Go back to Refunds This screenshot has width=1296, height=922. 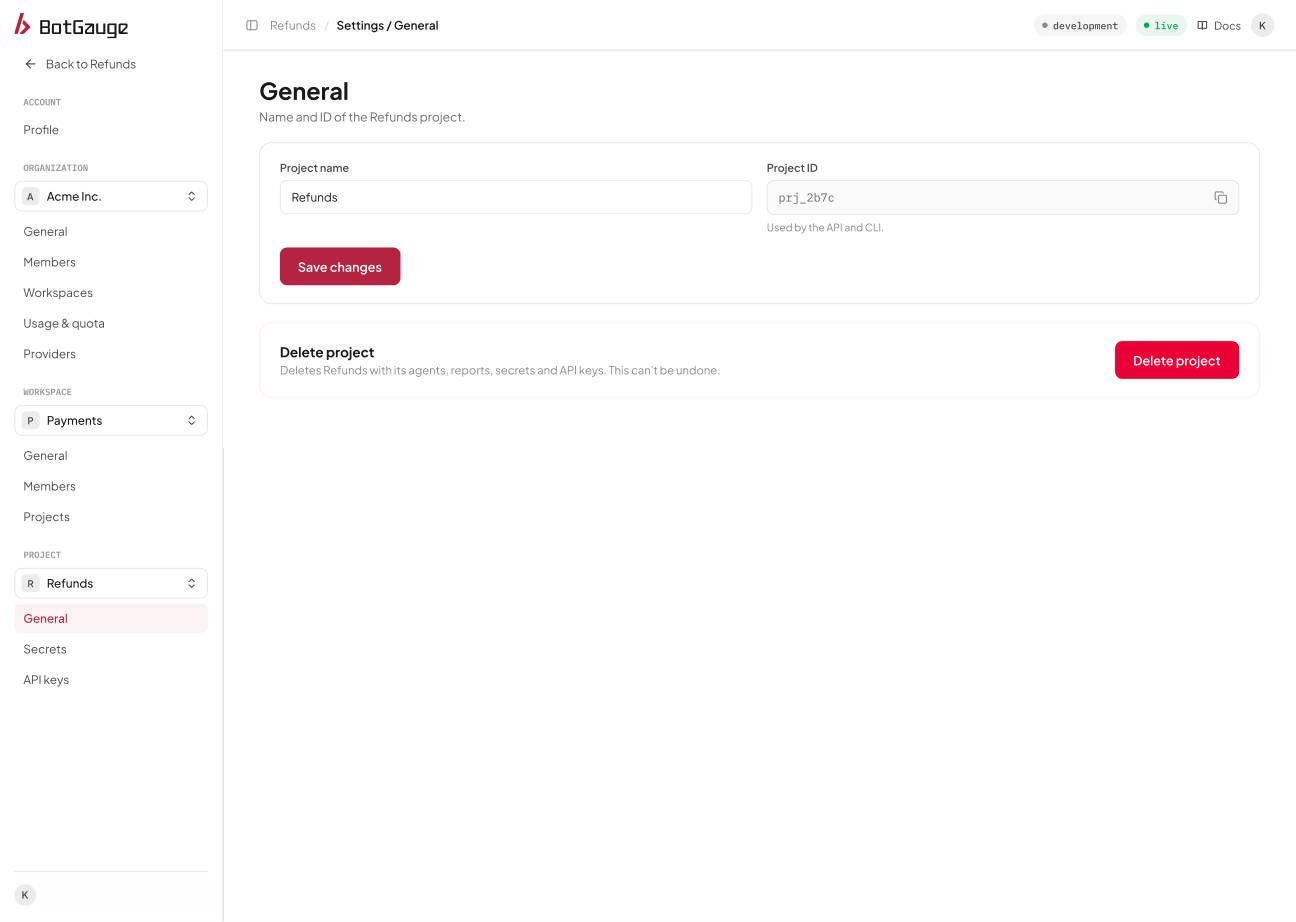80,64
